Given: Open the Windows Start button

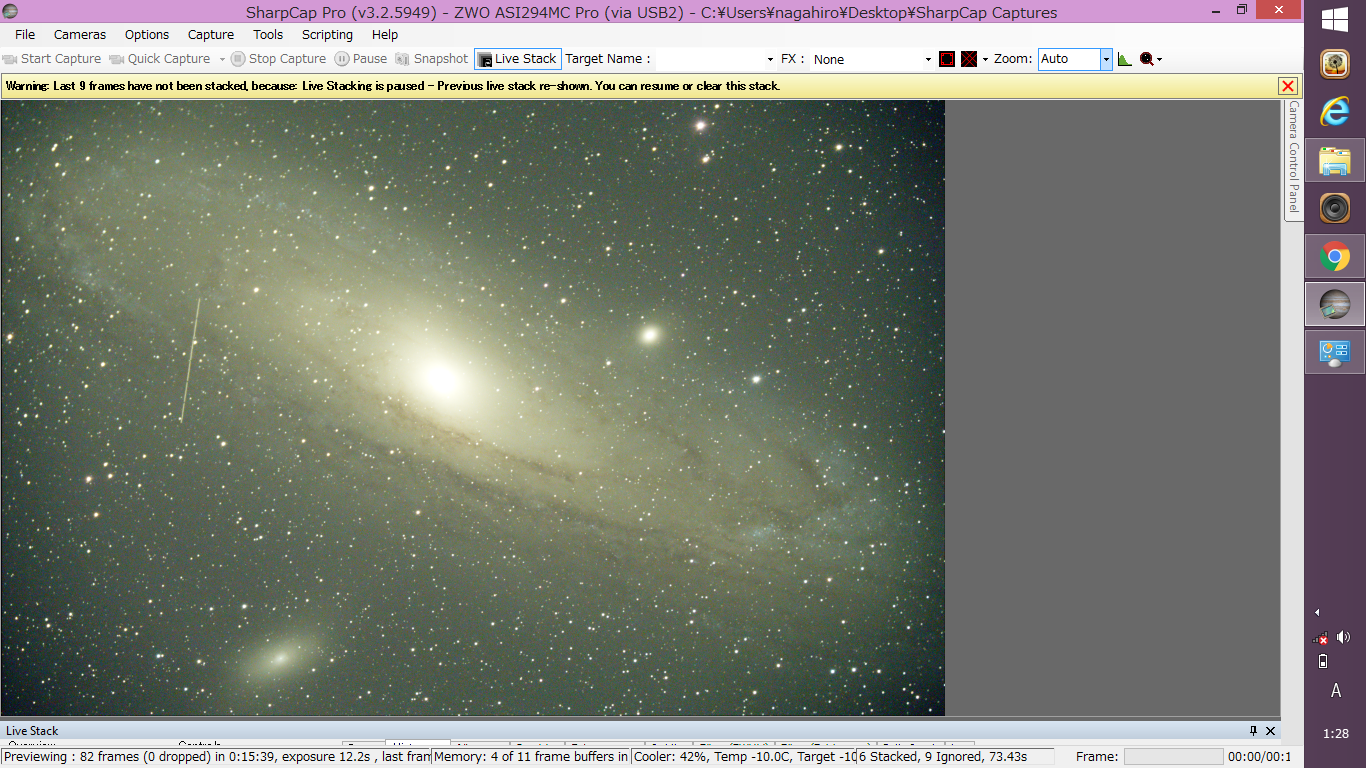Looking at the screenshot, I should click(x=1335, y=19).
